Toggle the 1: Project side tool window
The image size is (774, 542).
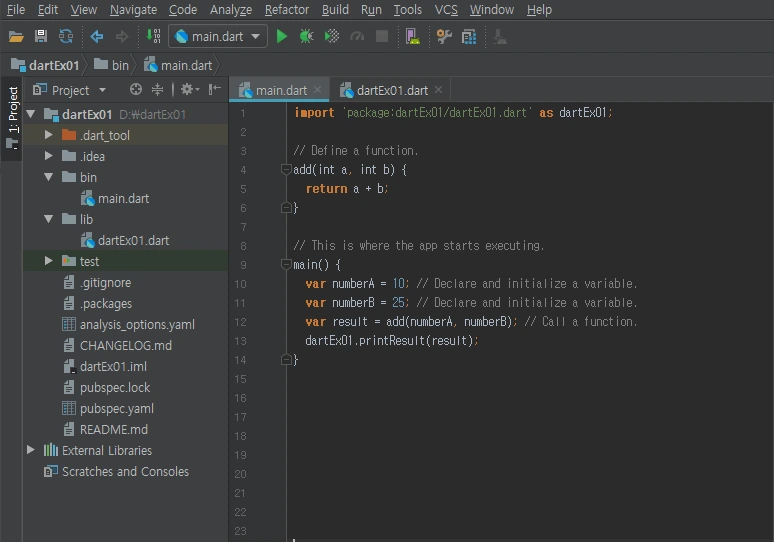[12, 110]
